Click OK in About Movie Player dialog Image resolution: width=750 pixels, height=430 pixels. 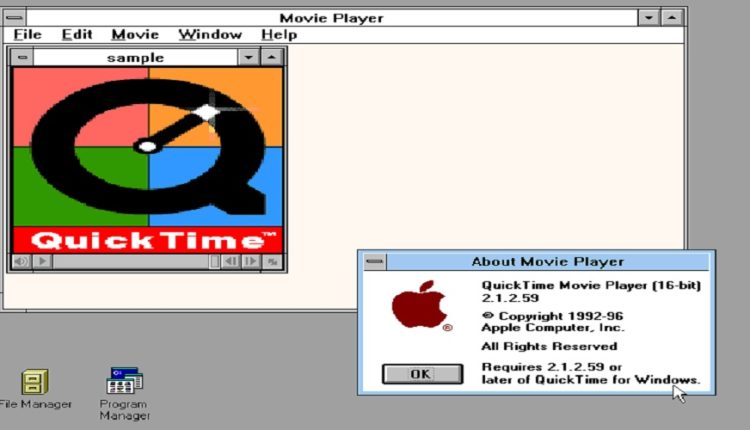tap(422, 374)
